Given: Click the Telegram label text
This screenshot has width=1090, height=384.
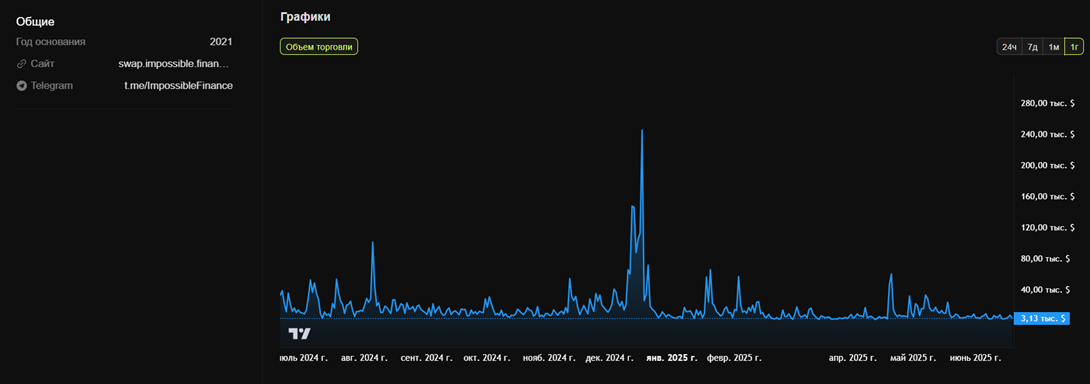Looking at the screenshot, I should 51,86.
